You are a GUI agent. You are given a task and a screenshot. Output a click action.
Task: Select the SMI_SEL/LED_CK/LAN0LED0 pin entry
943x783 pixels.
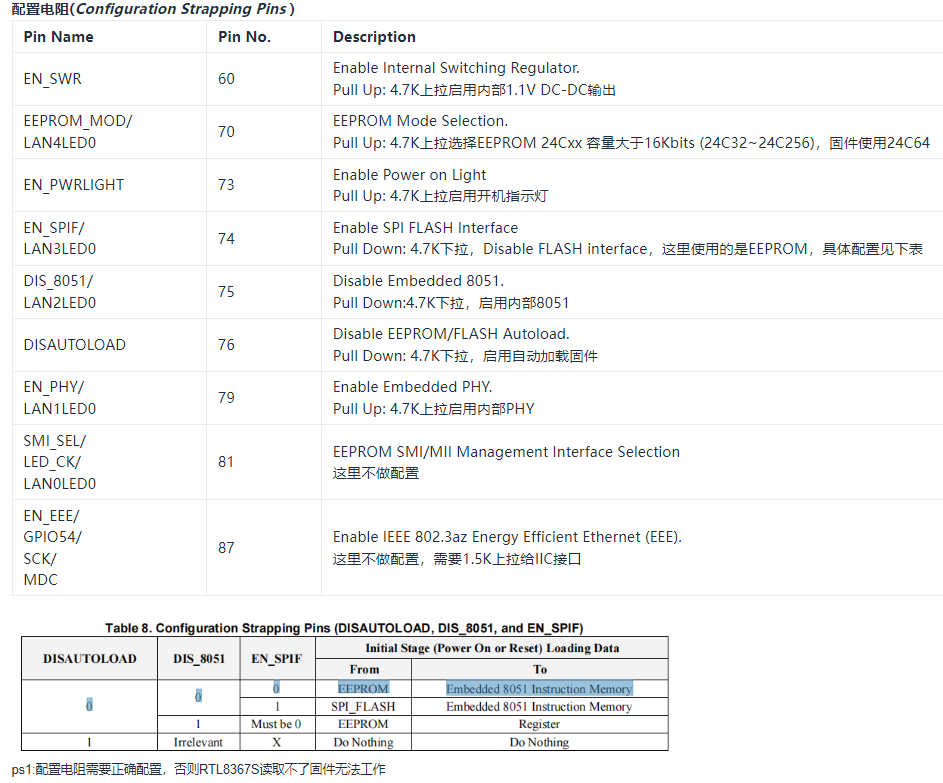click(56, 461)
